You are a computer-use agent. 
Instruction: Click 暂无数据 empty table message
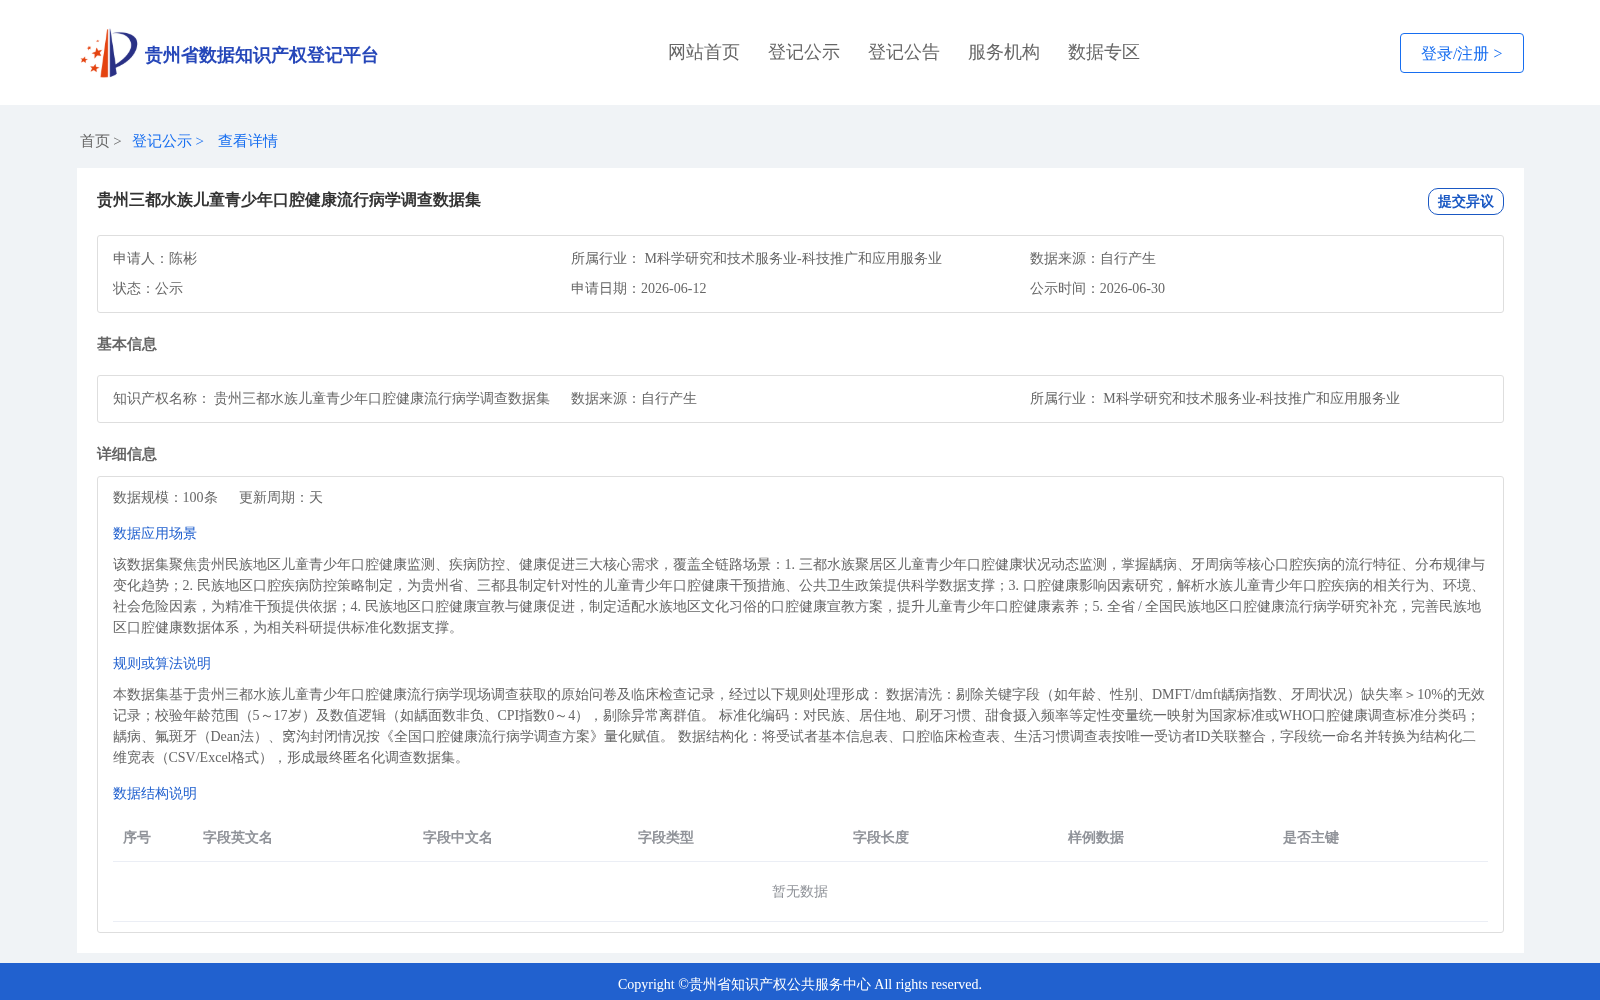coord(800,891)
